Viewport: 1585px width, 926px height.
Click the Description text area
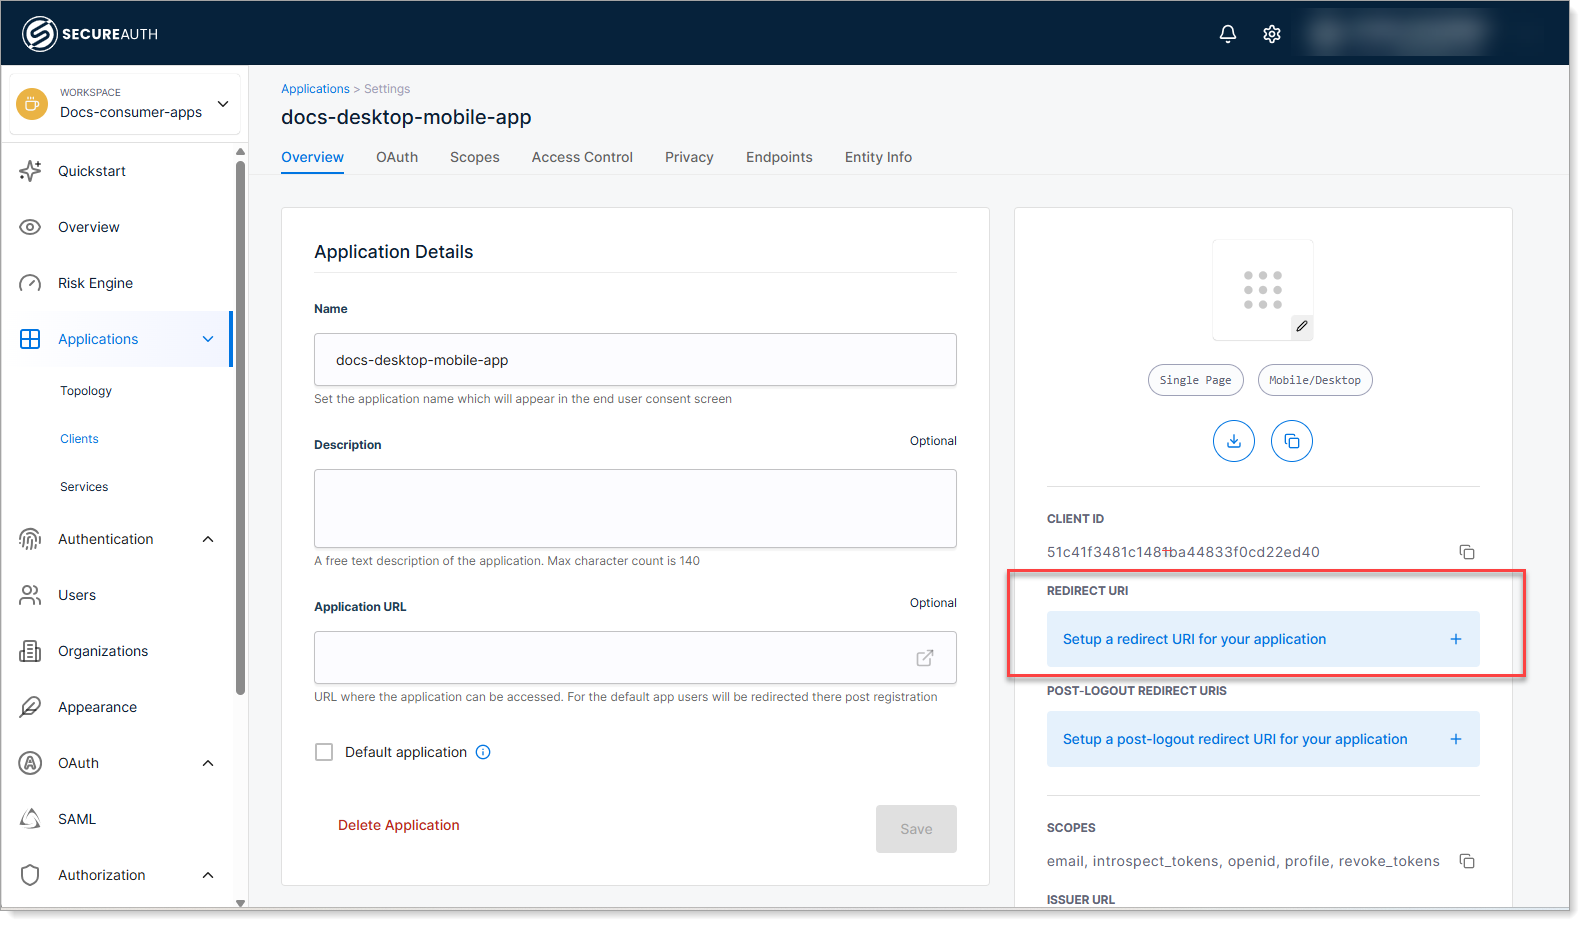coord(635,508)
